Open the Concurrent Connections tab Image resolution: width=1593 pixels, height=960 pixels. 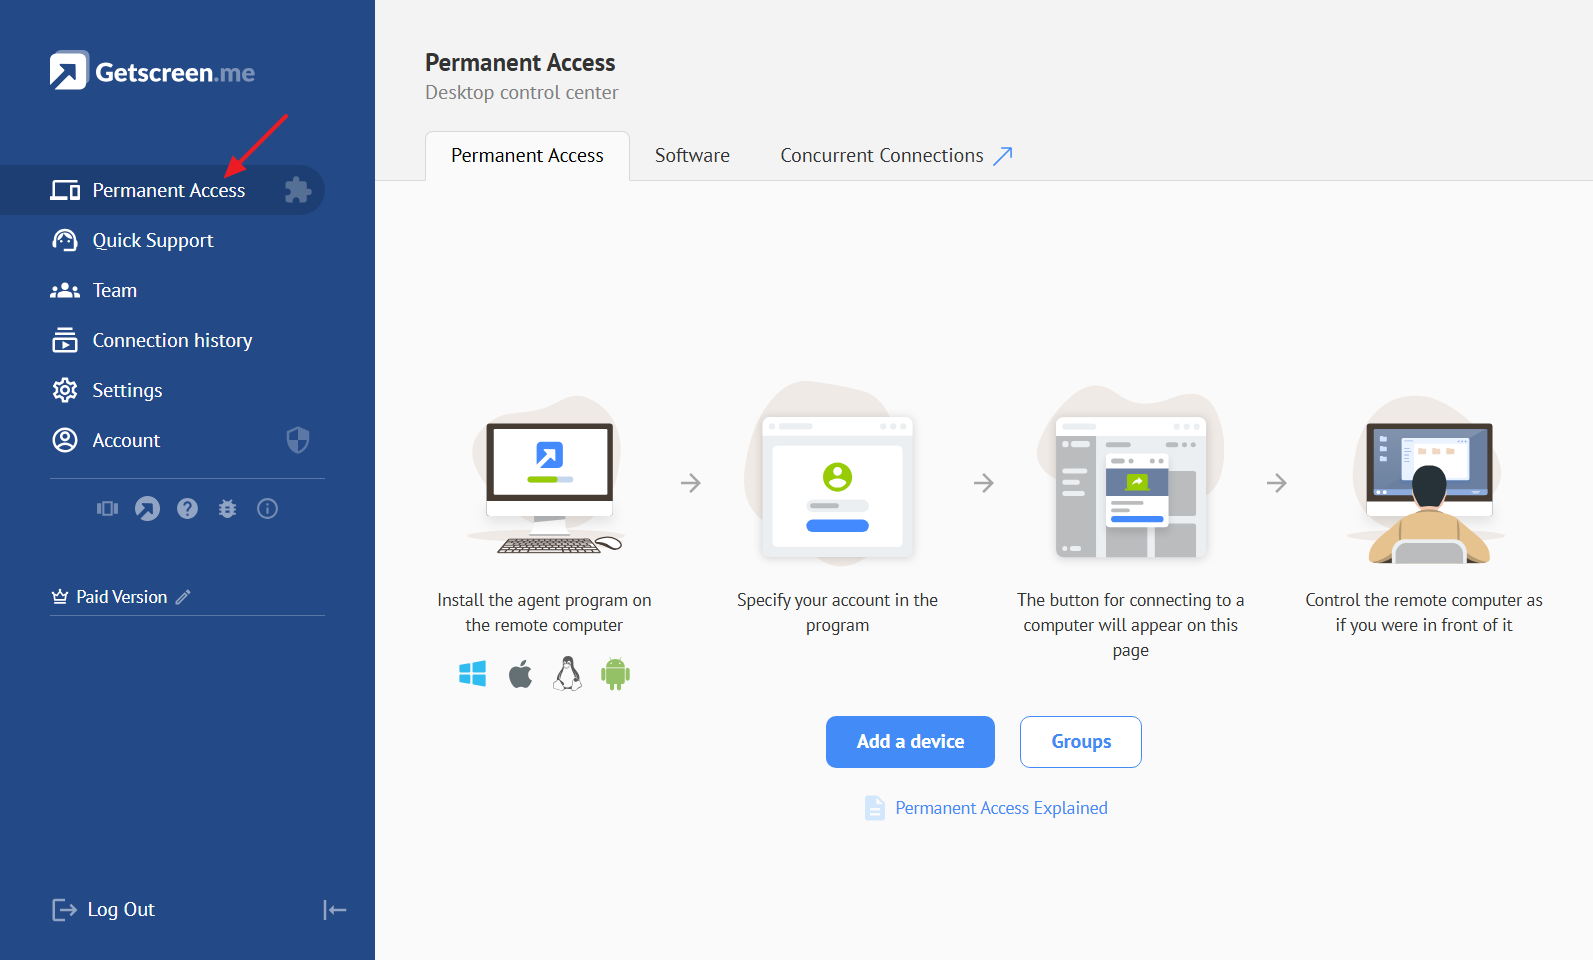(x=896, y=156)
